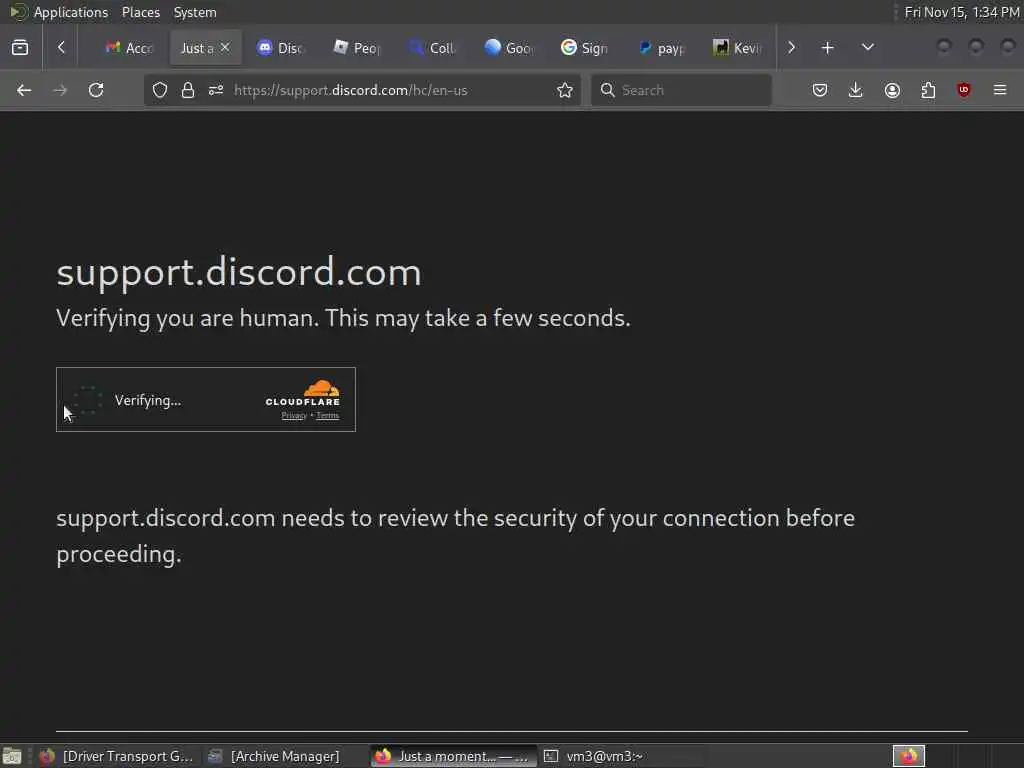Click the Just a moment tab title
This screenshot has height=768, width=1024.
(x=197, y=48)
